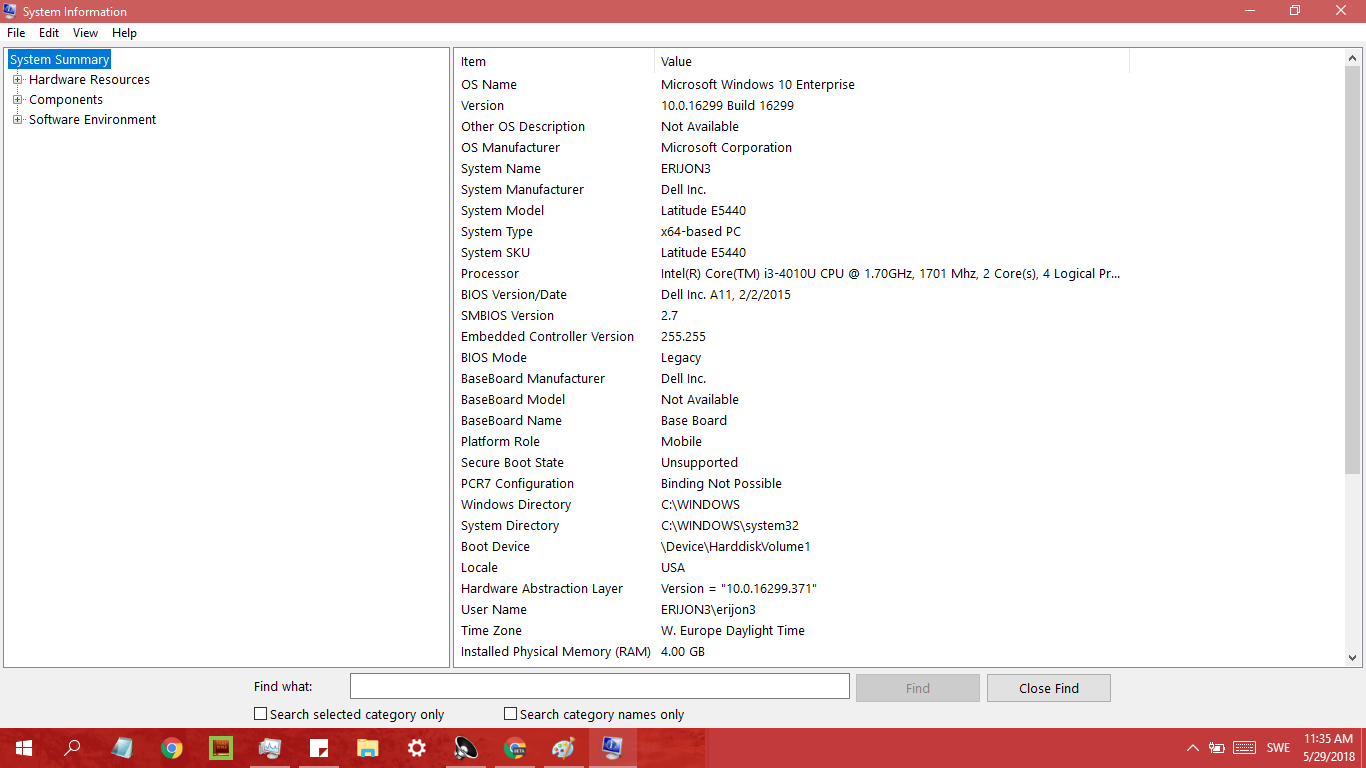Select the W. Europe Daylight Time value
The height and width of the screenshot is (768, 1366).
(733, 631)
